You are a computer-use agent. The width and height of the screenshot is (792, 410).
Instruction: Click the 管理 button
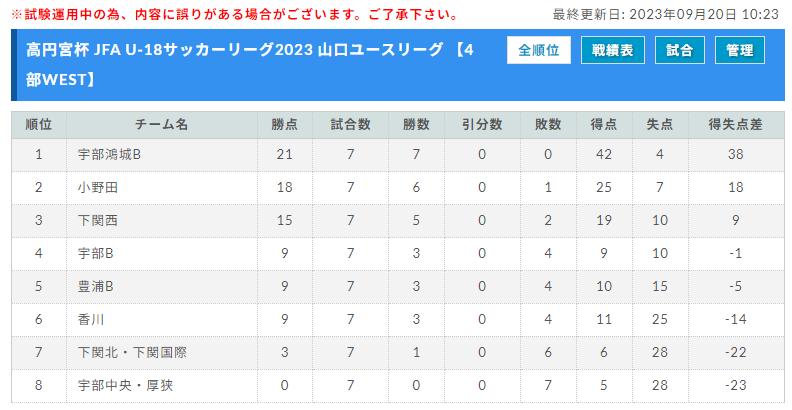pyautogui.click(x=739, y=50)
